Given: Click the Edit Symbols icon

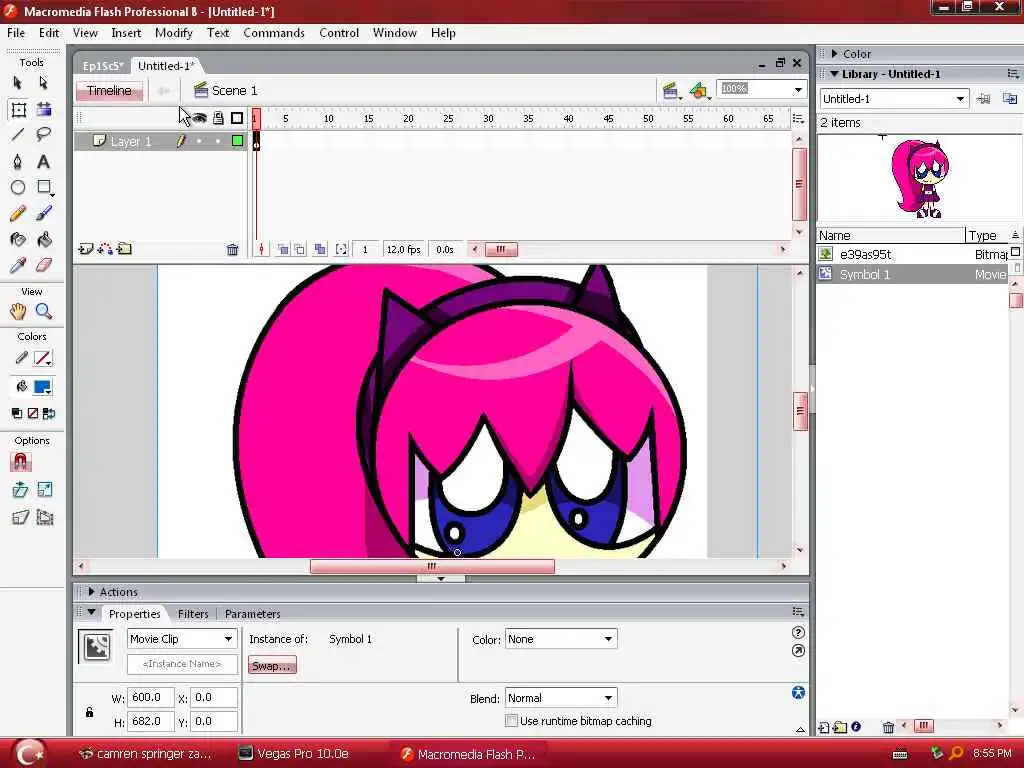Looking at the screenshot, I should point(699,91).
